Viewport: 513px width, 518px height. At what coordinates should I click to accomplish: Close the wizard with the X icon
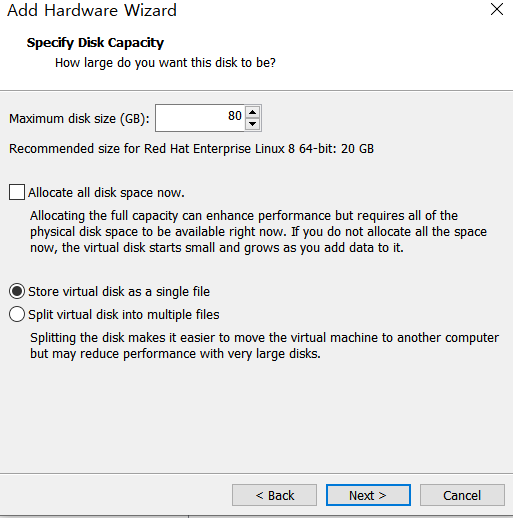[497, 9]
